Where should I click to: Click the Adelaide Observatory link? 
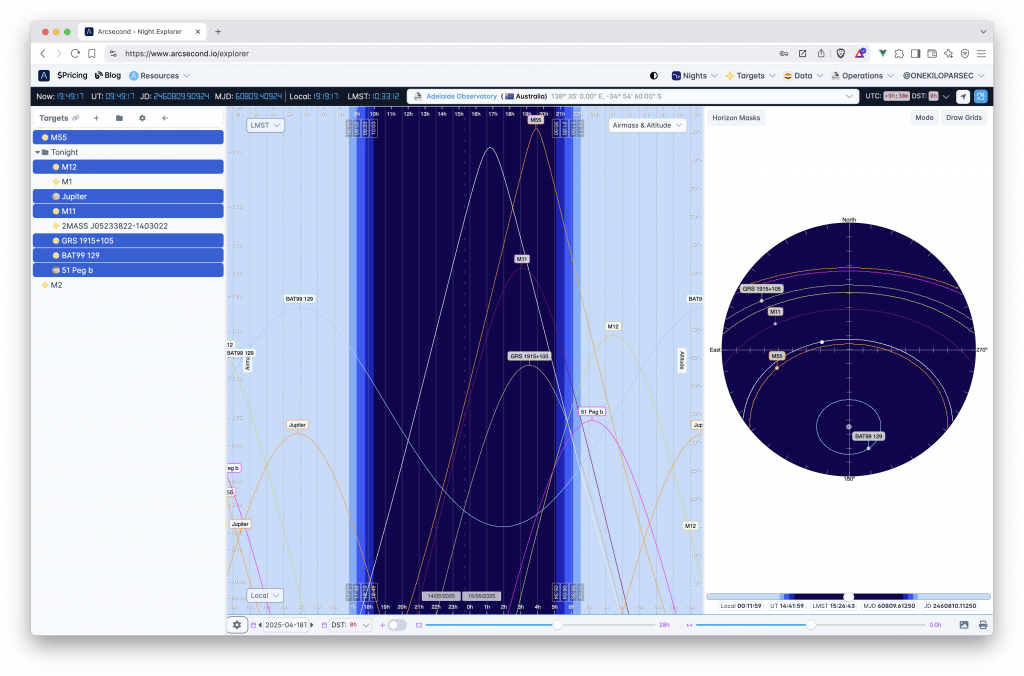[x=462, y=96]
